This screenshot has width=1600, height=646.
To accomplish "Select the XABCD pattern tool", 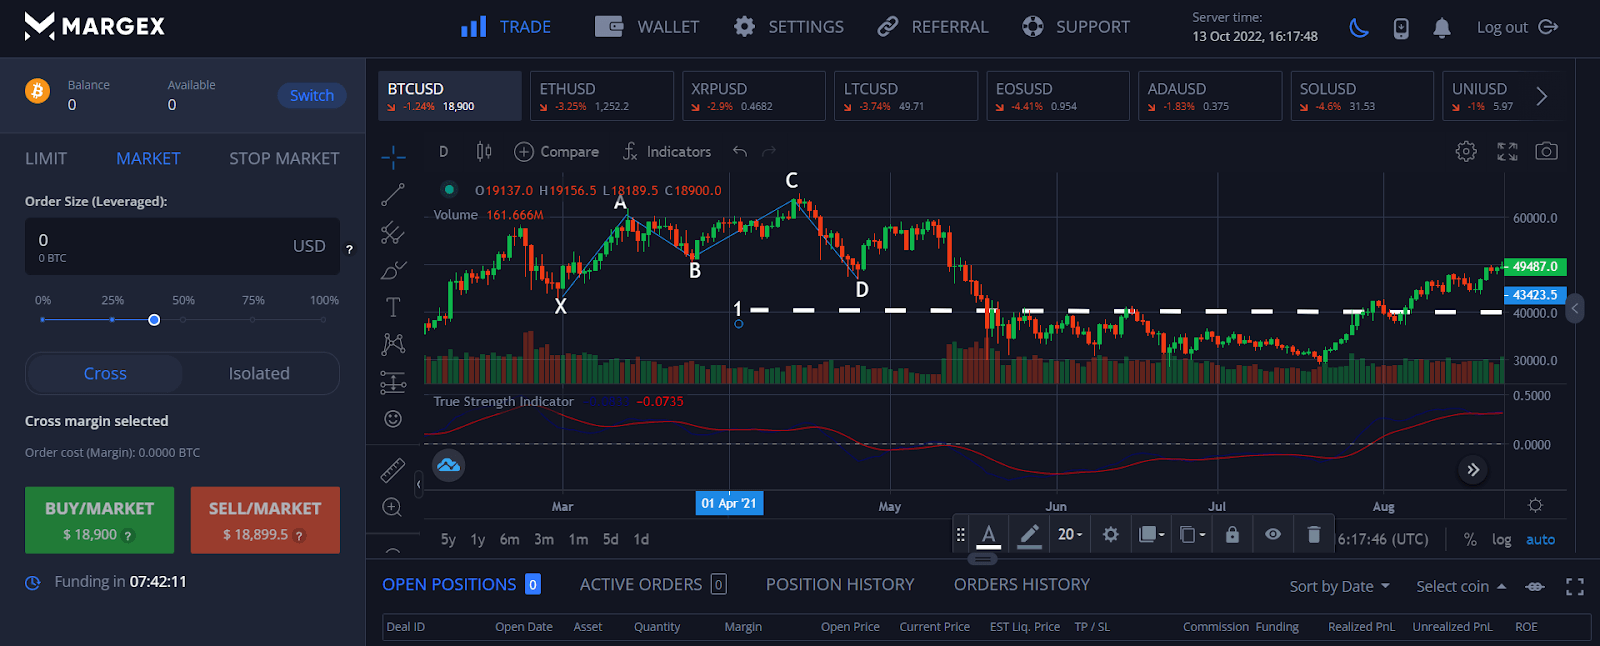I will (393, 344).
